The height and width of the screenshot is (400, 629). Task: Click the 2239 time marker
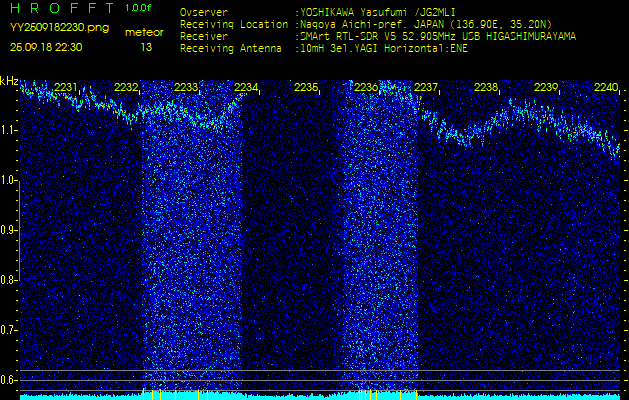click(x=546, y=88)
